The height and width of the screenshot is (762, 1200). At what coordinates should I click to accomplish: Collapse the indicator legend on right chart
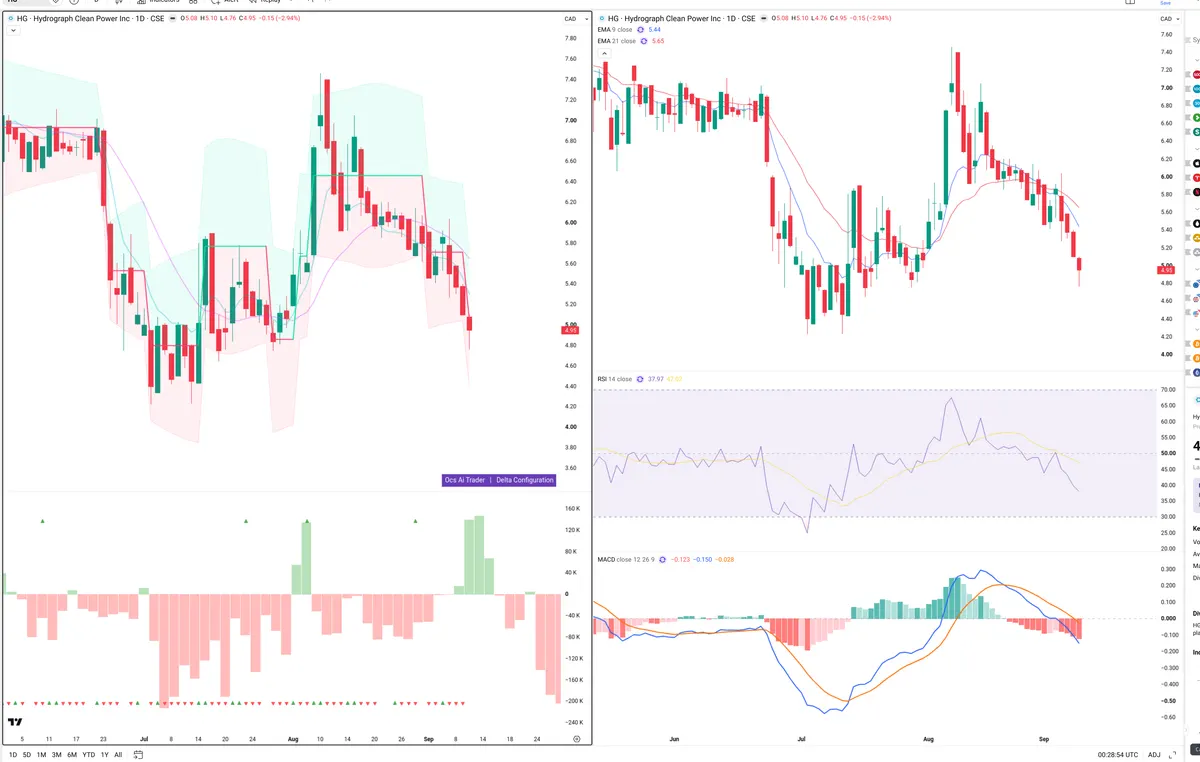pos(605,53)
